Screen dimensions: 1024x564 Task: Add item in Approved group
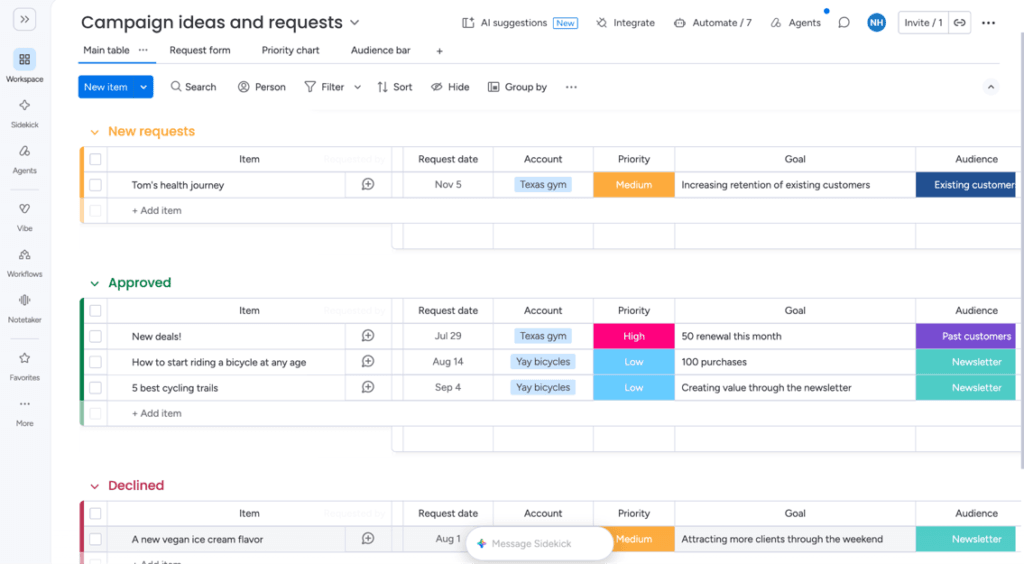[157, 413]
